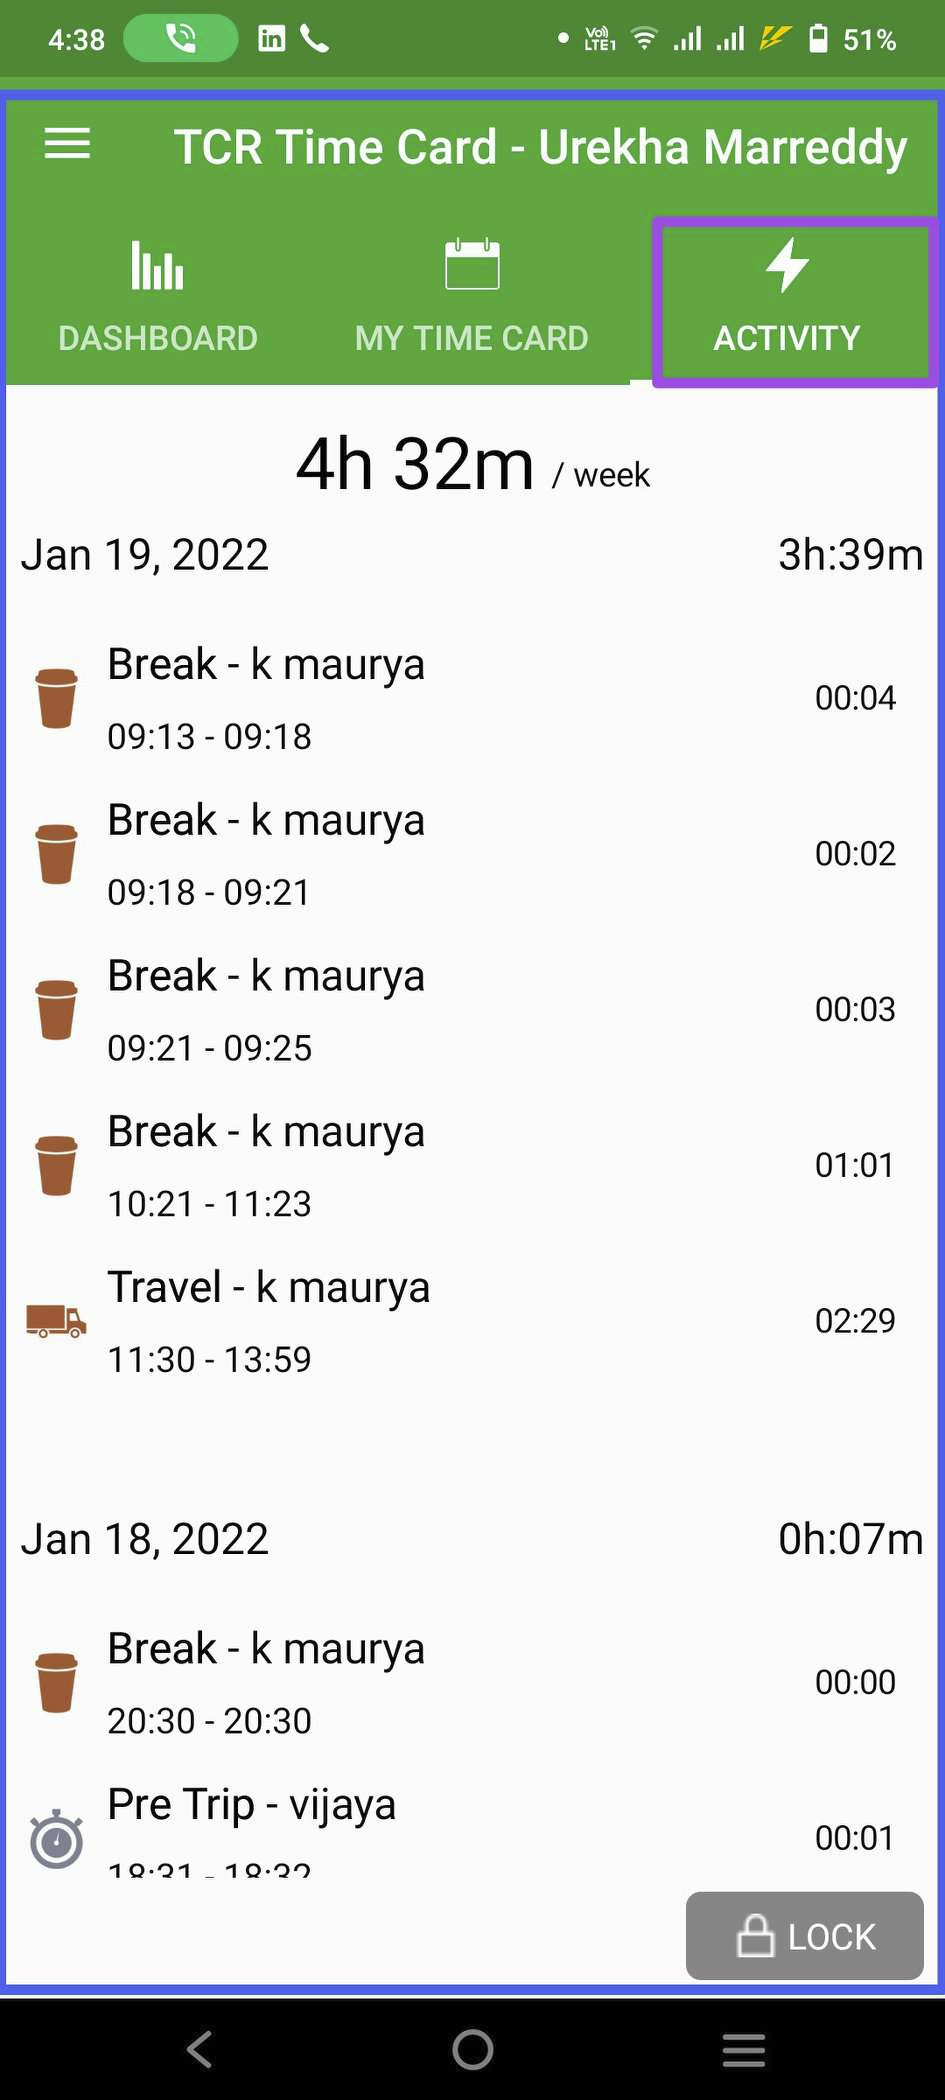Tap coffee cup icon for 10:21 break
The height and width of the screenshot is (2100, 945).
pos(56,1165)
